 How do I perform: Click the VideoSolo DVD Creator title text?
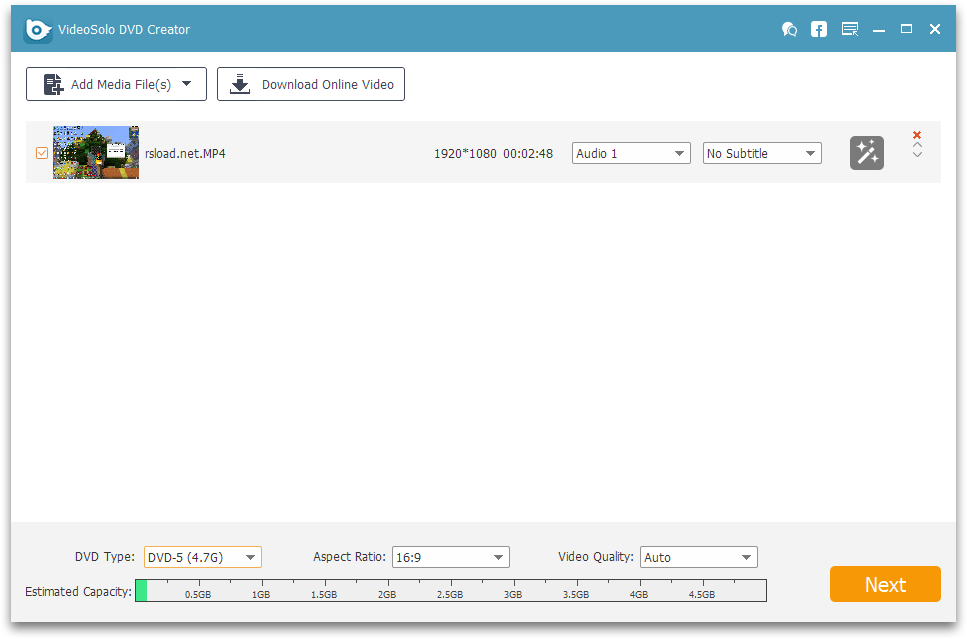click(x=124, y=30)
